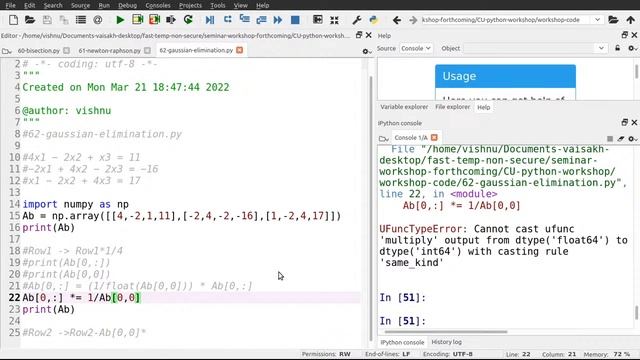This screenshot has height=360, width=640.
Task: Click the IPython console horizontal scrollbar
Action: click(446, 332)
